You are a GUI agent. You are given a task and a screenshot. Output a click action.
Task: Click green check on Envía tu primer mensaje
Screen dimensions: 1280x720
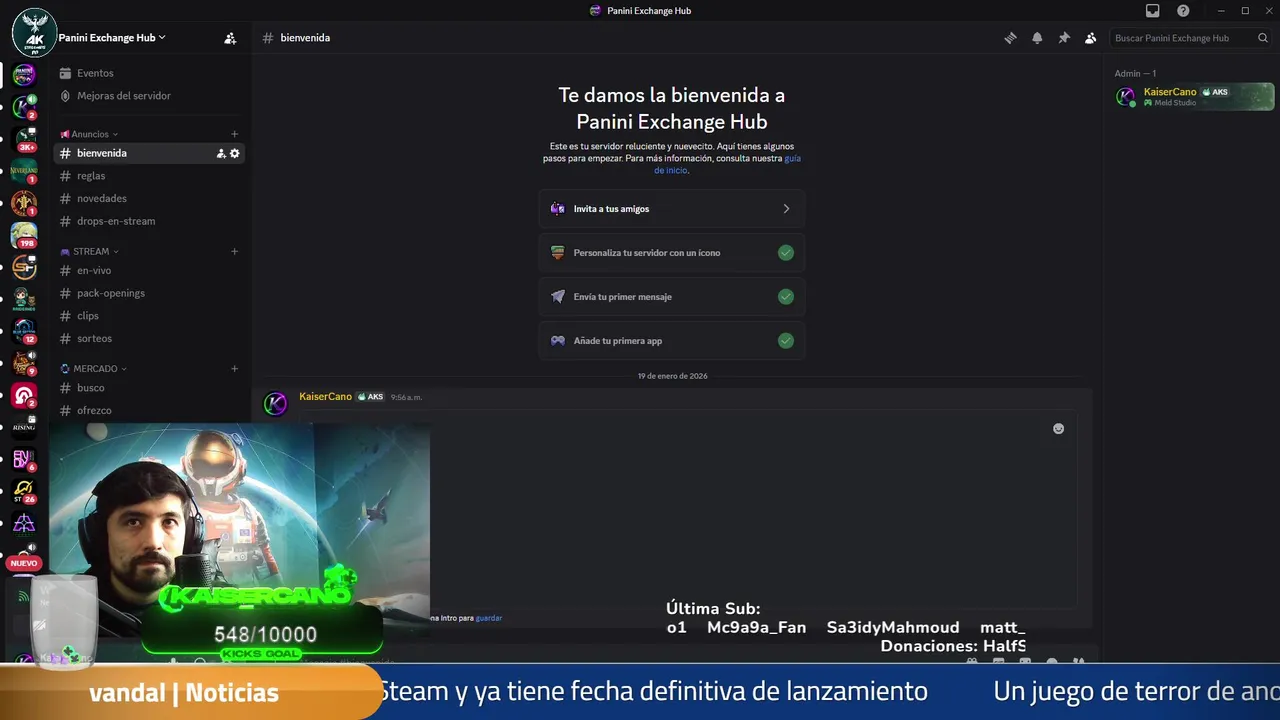786,297
